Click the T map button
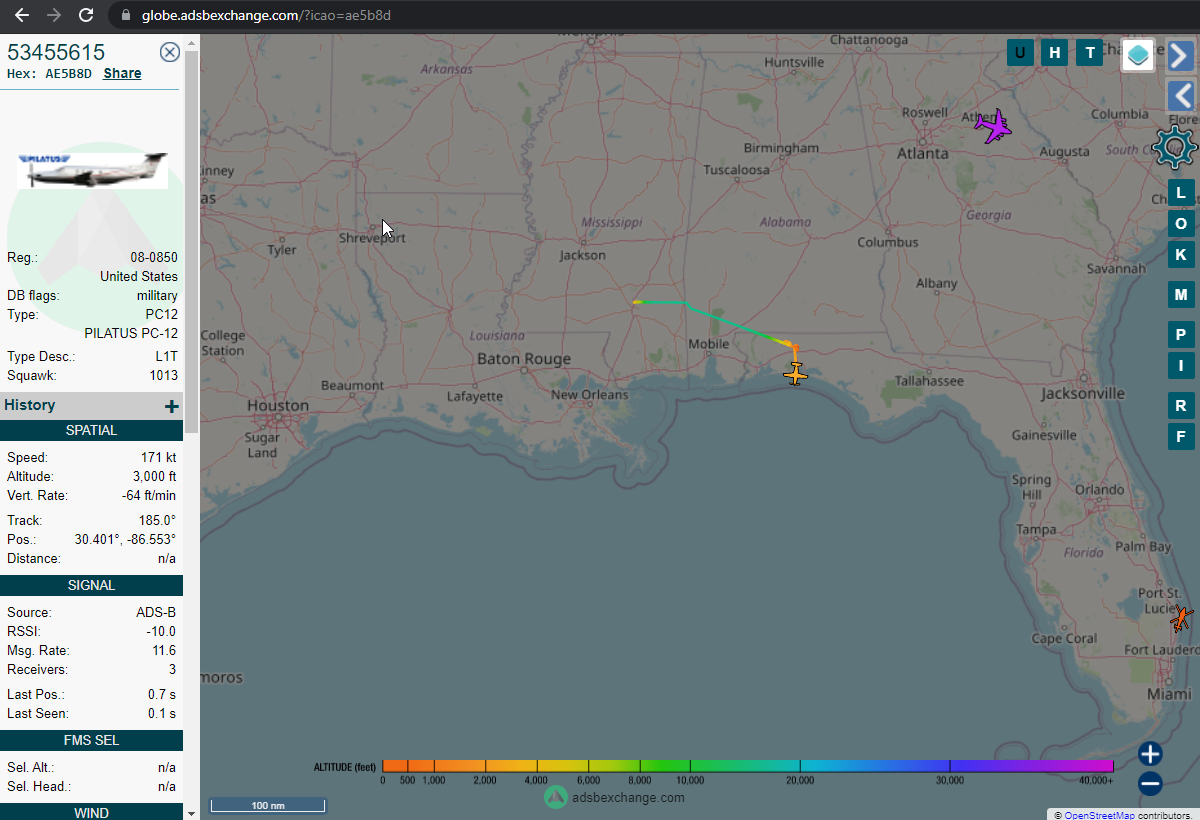The width and height of the screenshot is (1200, 820). coord(1089,53)
